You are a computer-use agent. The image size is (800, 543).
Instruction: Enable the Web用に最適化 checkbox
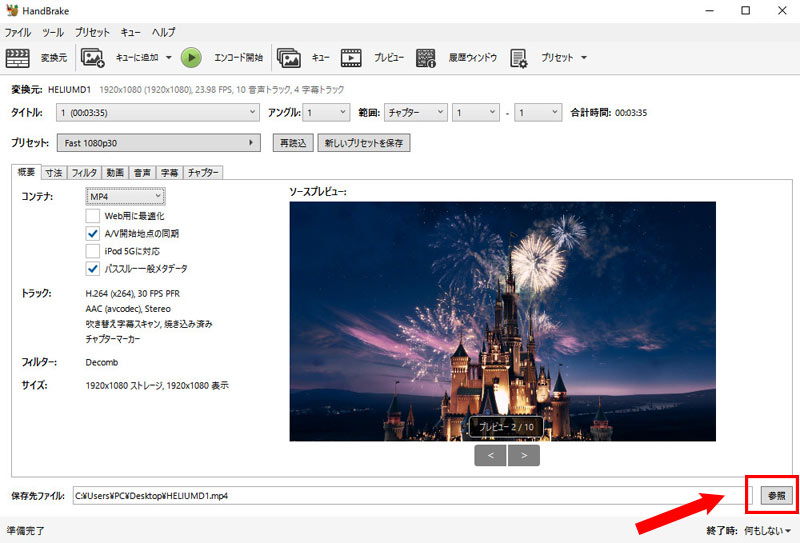pos(93,215)
